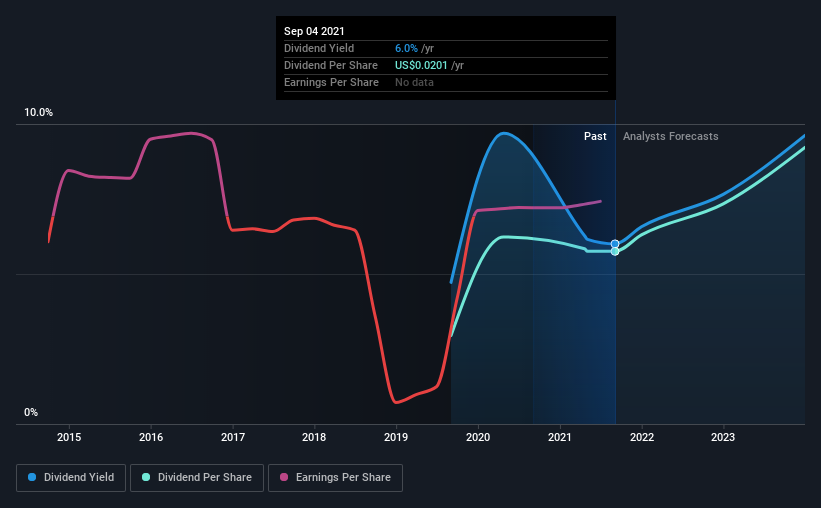This screenshot has height=508, width=821.
Task: Click the 6.0% dividend yield value
Action: click(x=406, y=48)
